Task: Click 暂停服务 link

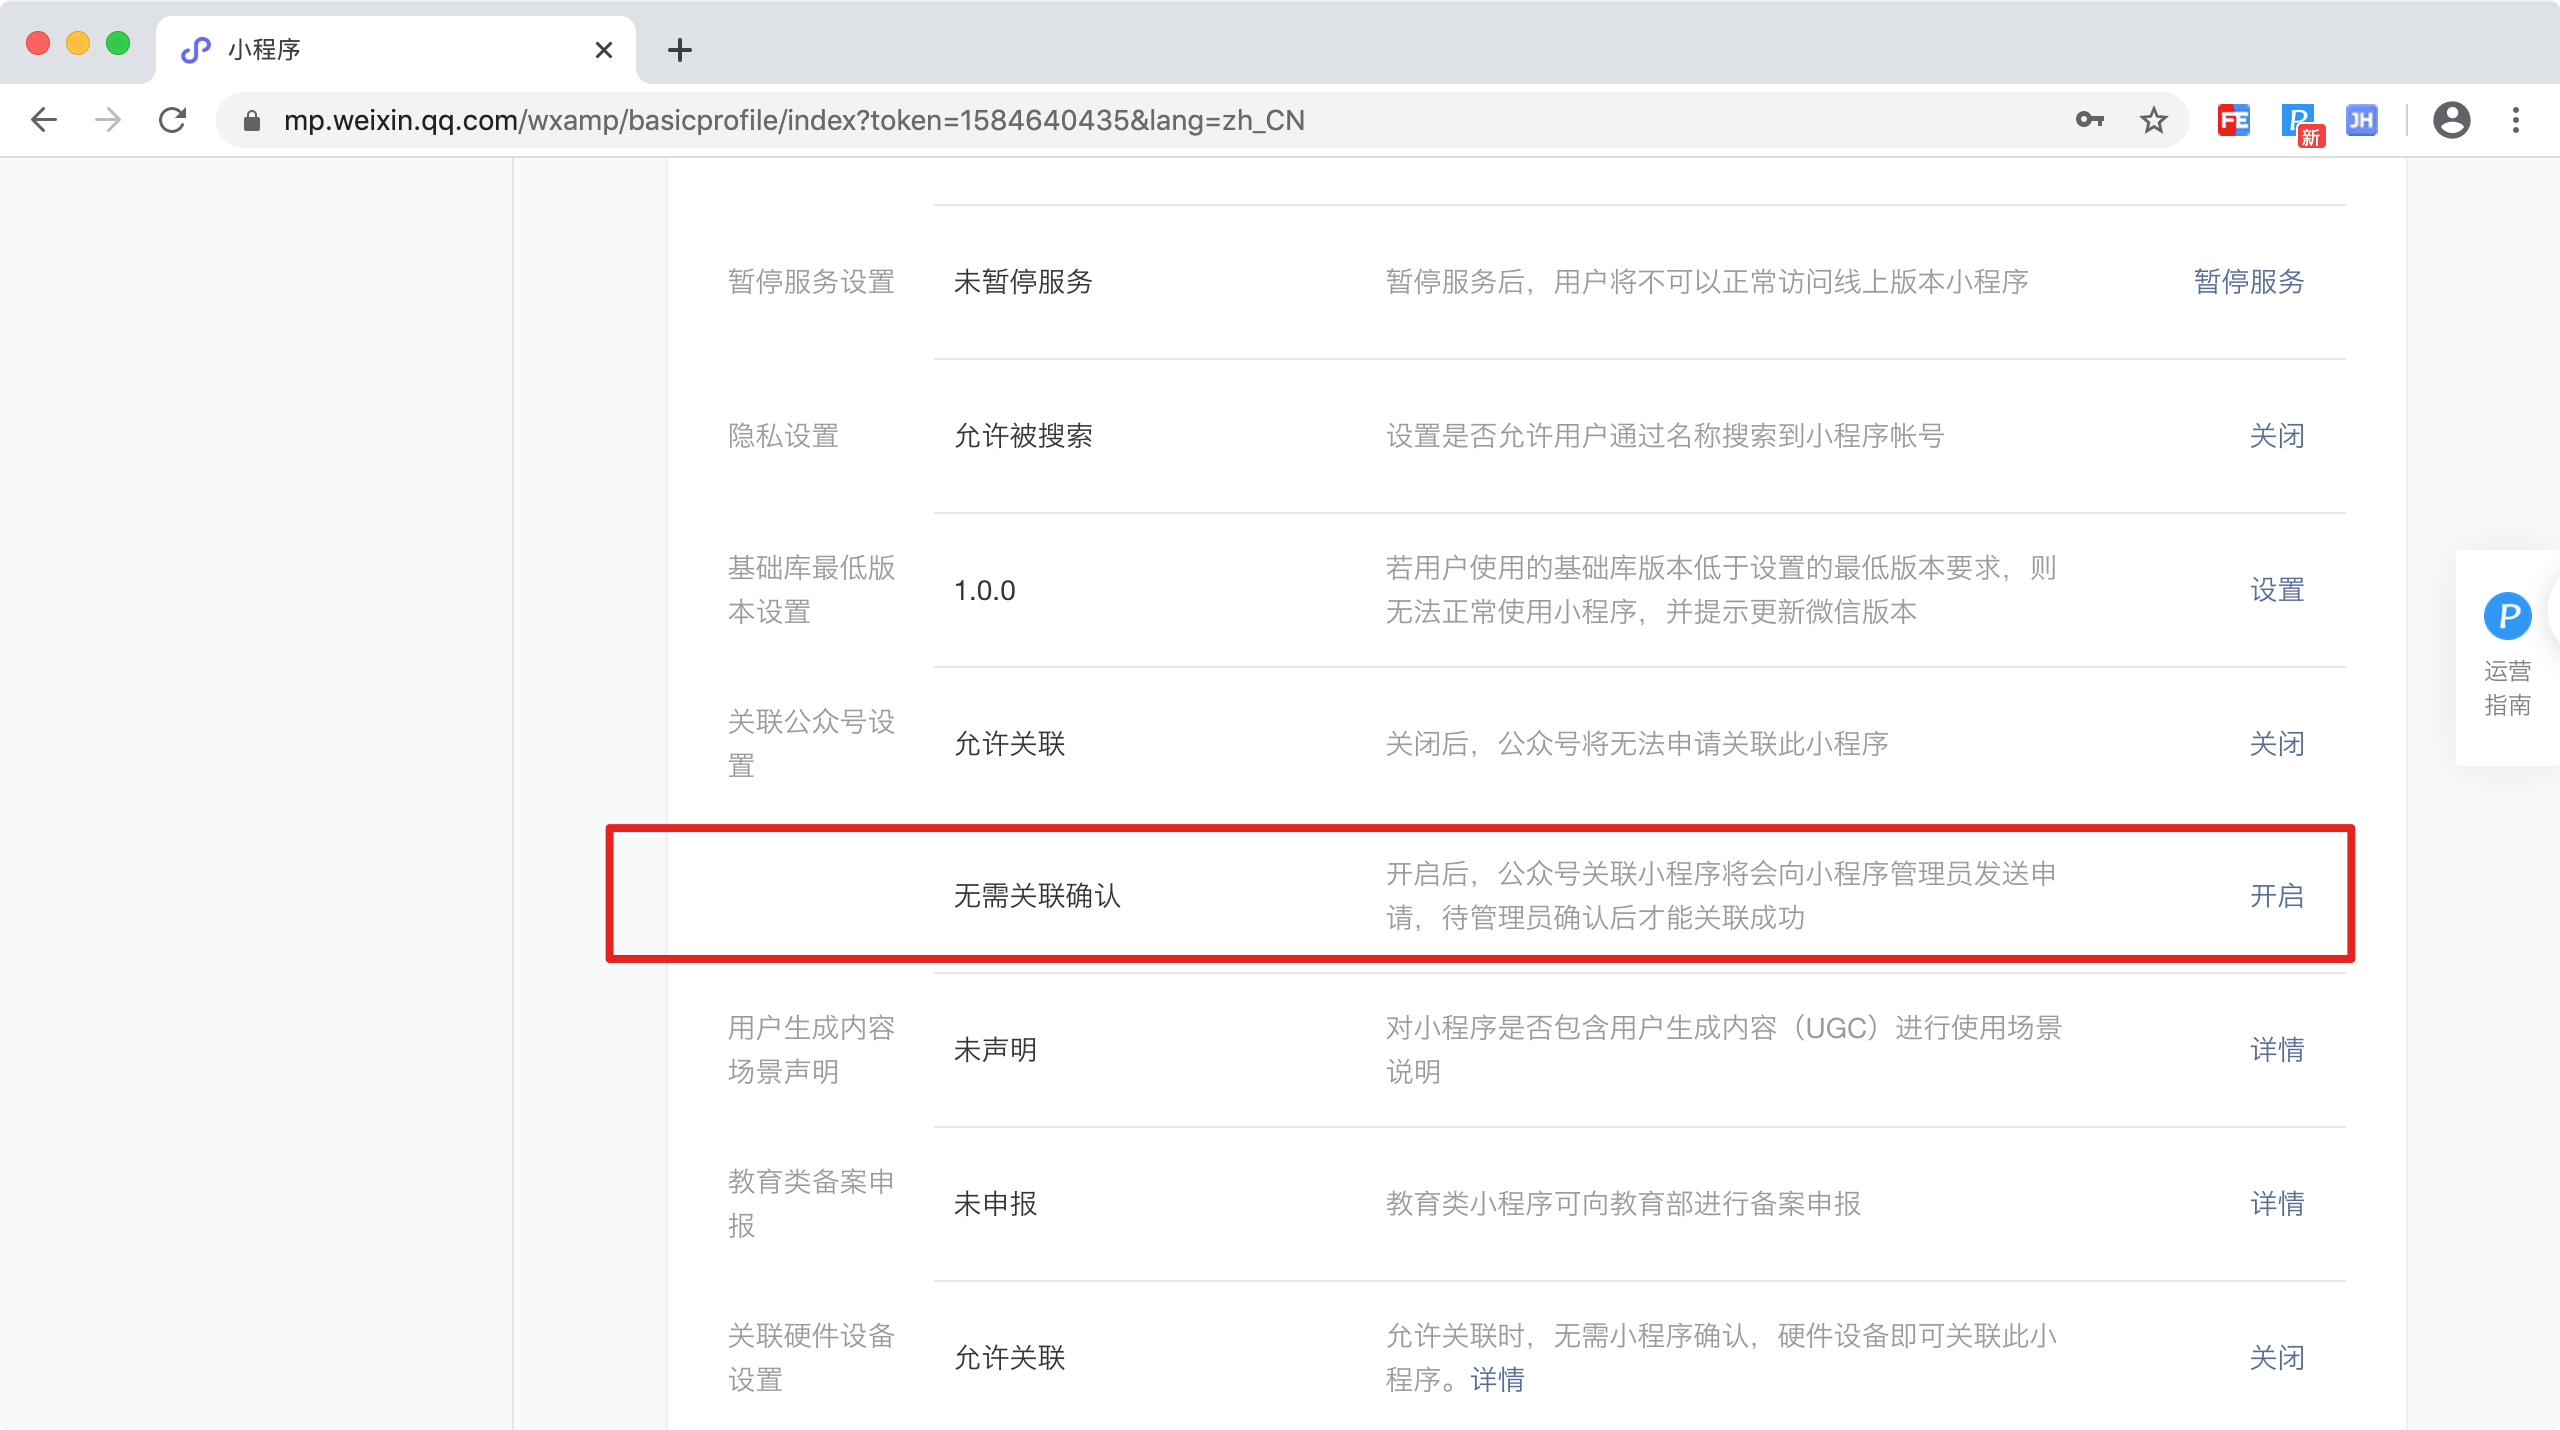Action: pyautogui.click(x=2248, y=282)
